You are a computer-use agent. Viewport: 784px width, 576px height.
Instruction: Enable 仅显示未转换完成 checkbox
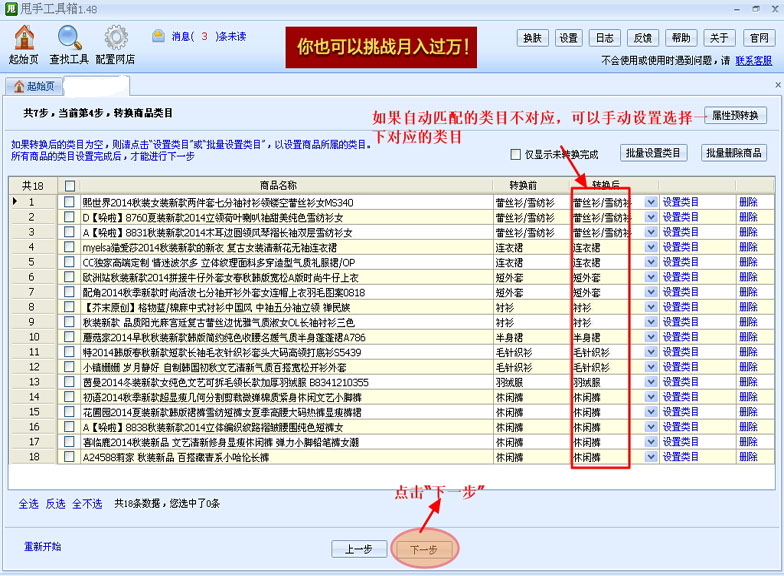tap(516, 154)
